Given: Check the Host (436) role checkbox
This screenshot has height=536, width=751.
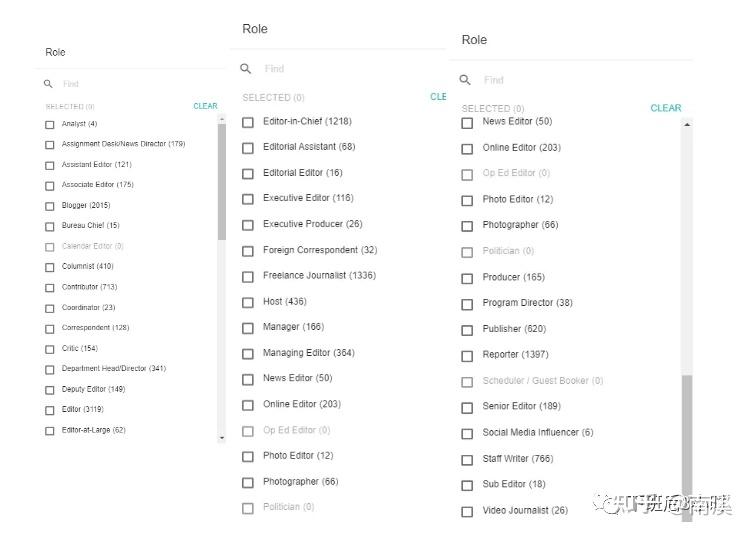Looking at the screenshot, I should (248, 302).
